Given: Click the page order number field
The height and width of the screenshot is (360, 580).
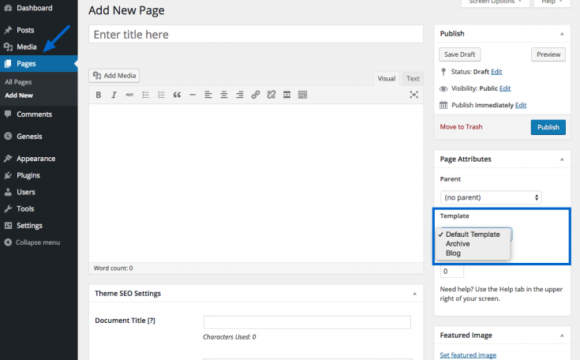Looking at the screenshot, I should click(x=452, y=272).
